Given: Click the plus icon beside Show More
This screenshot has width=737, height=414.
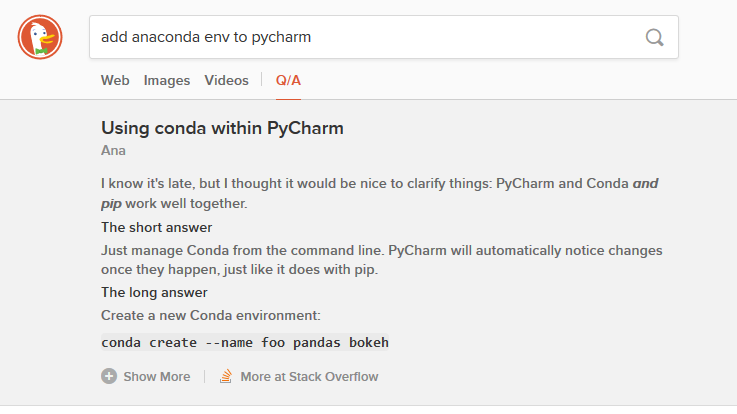Looking at the screenshot, I should [x=109, y=377].
